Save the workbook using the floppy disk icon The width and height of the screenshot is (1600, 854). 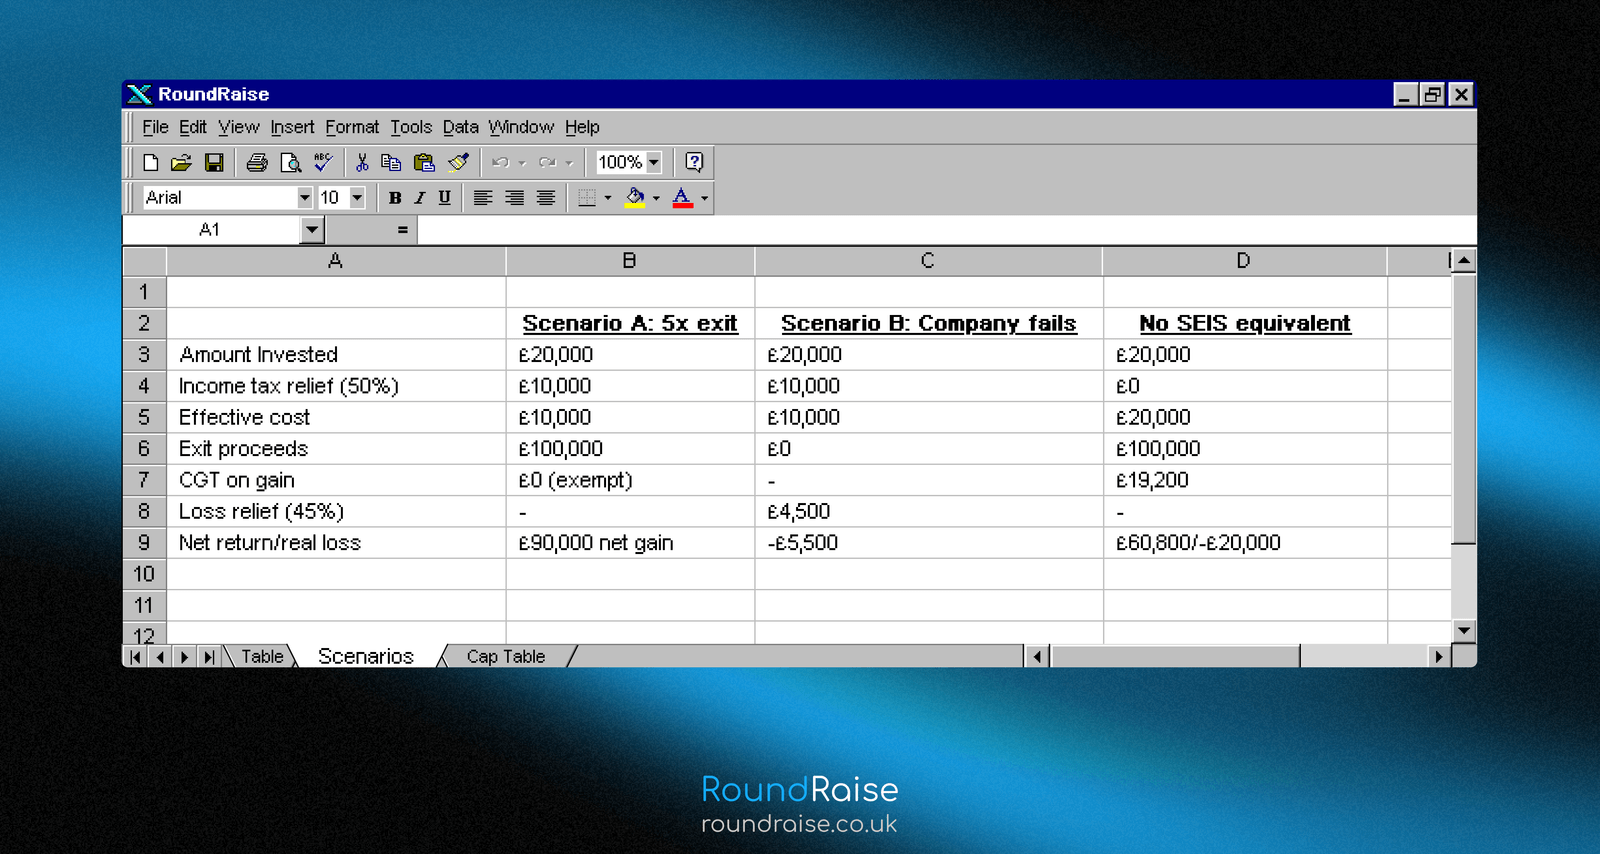[214, 162]
